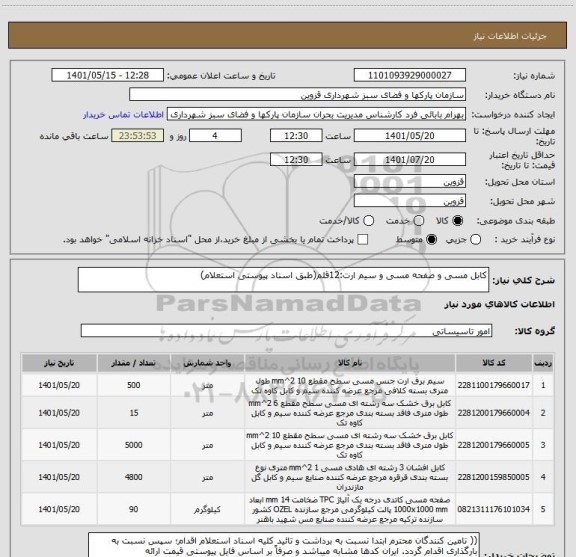This screenshot has width=576, height=557.
Task: Click the تعداد / مقدار column header
Action: tap(134, 363)
